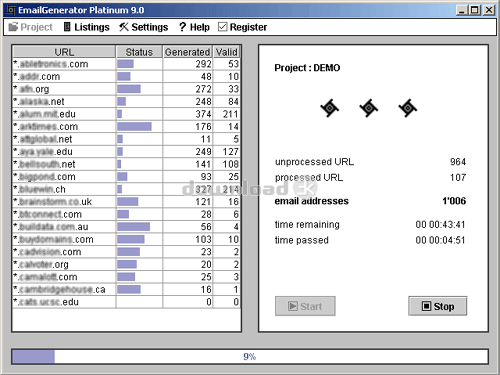Select the *.calvoter.org row
The image size is (500, 375).
[126, 264]
